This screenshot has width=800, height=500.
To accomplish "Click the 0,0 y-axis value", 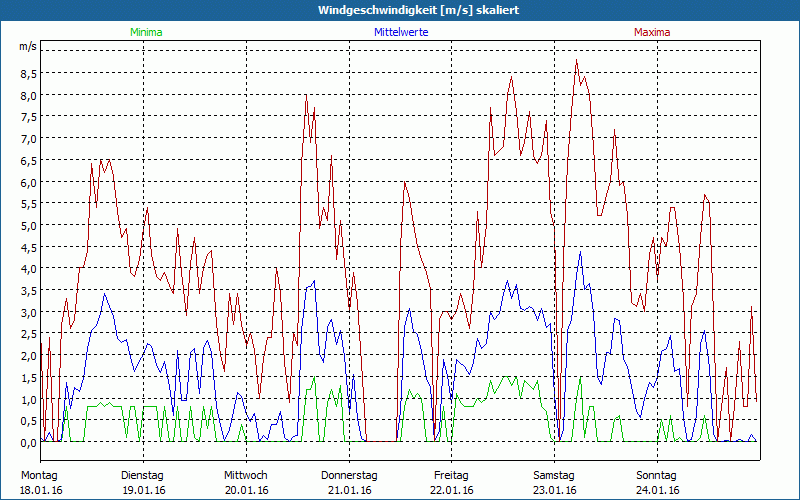I will (x=29, y=443).
